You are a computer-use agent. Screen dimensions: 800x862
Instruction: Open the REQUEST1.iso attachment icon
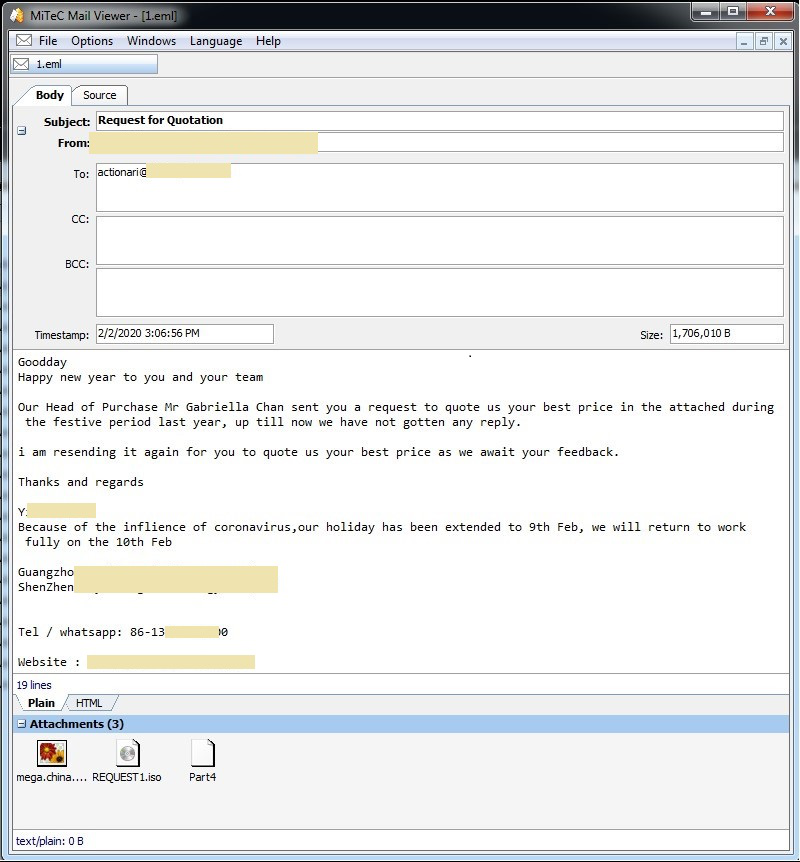(127, 753)
